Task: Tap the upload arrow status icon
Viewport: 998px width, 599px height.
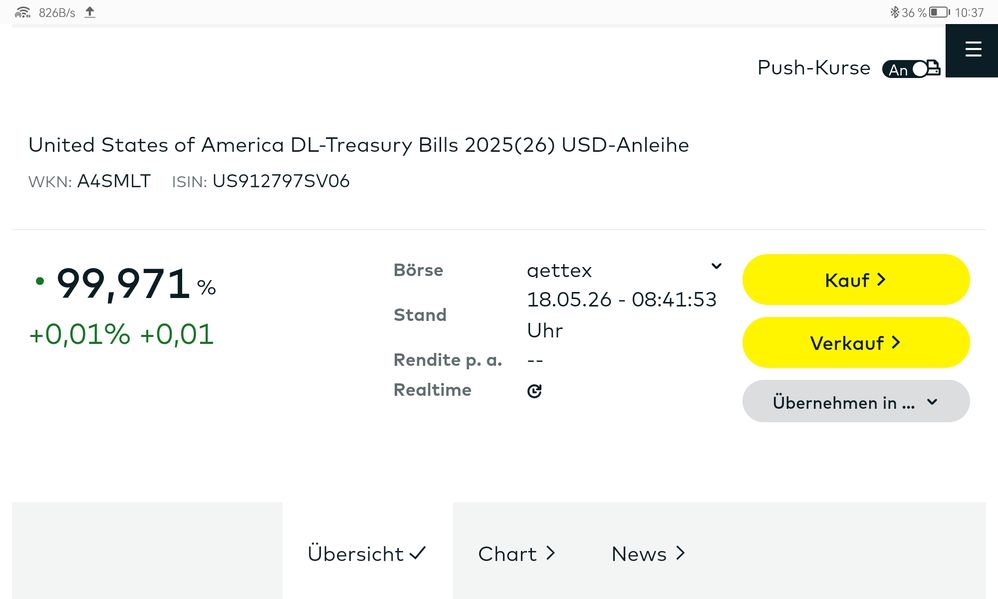Action: click(90, 12)
